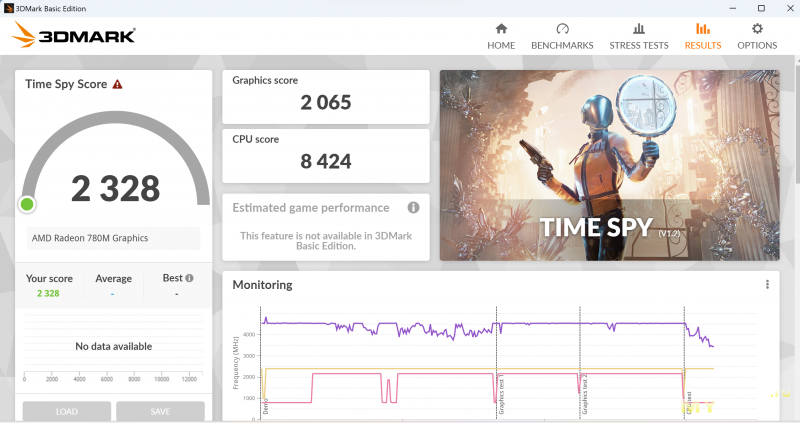Click the Graphics test 2 chart marker

[585, 396]
